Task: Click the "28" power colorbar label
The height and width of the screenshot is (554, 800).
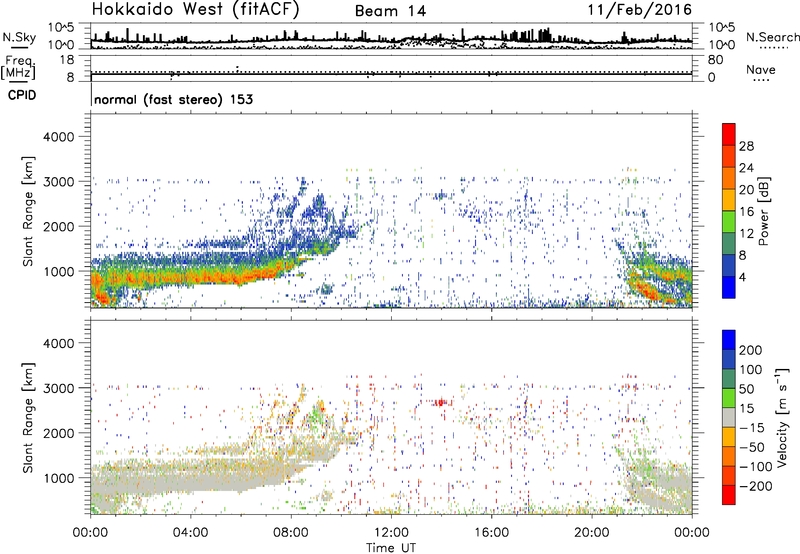Action: coord(746,146)
